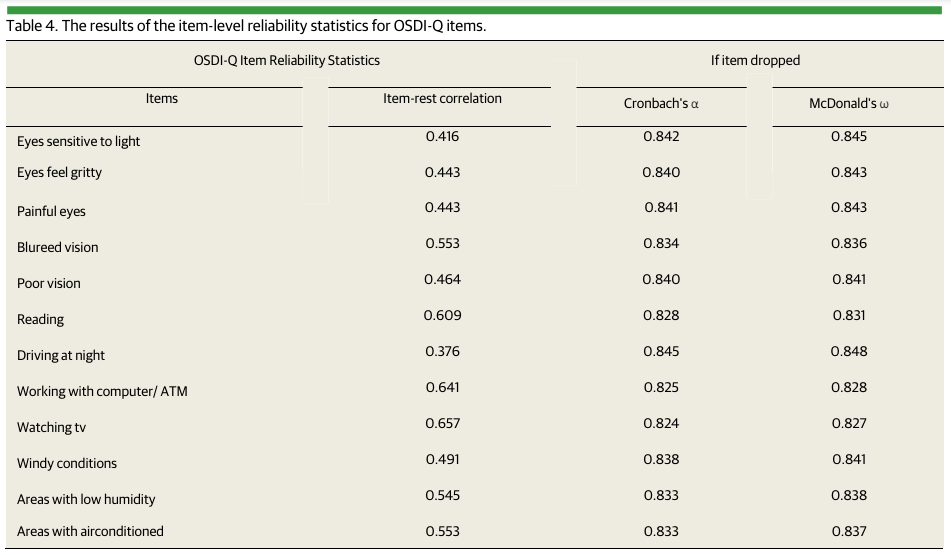Click the "Blureed vision" item label
Screen dimensions: 951x555
(58, 248)
